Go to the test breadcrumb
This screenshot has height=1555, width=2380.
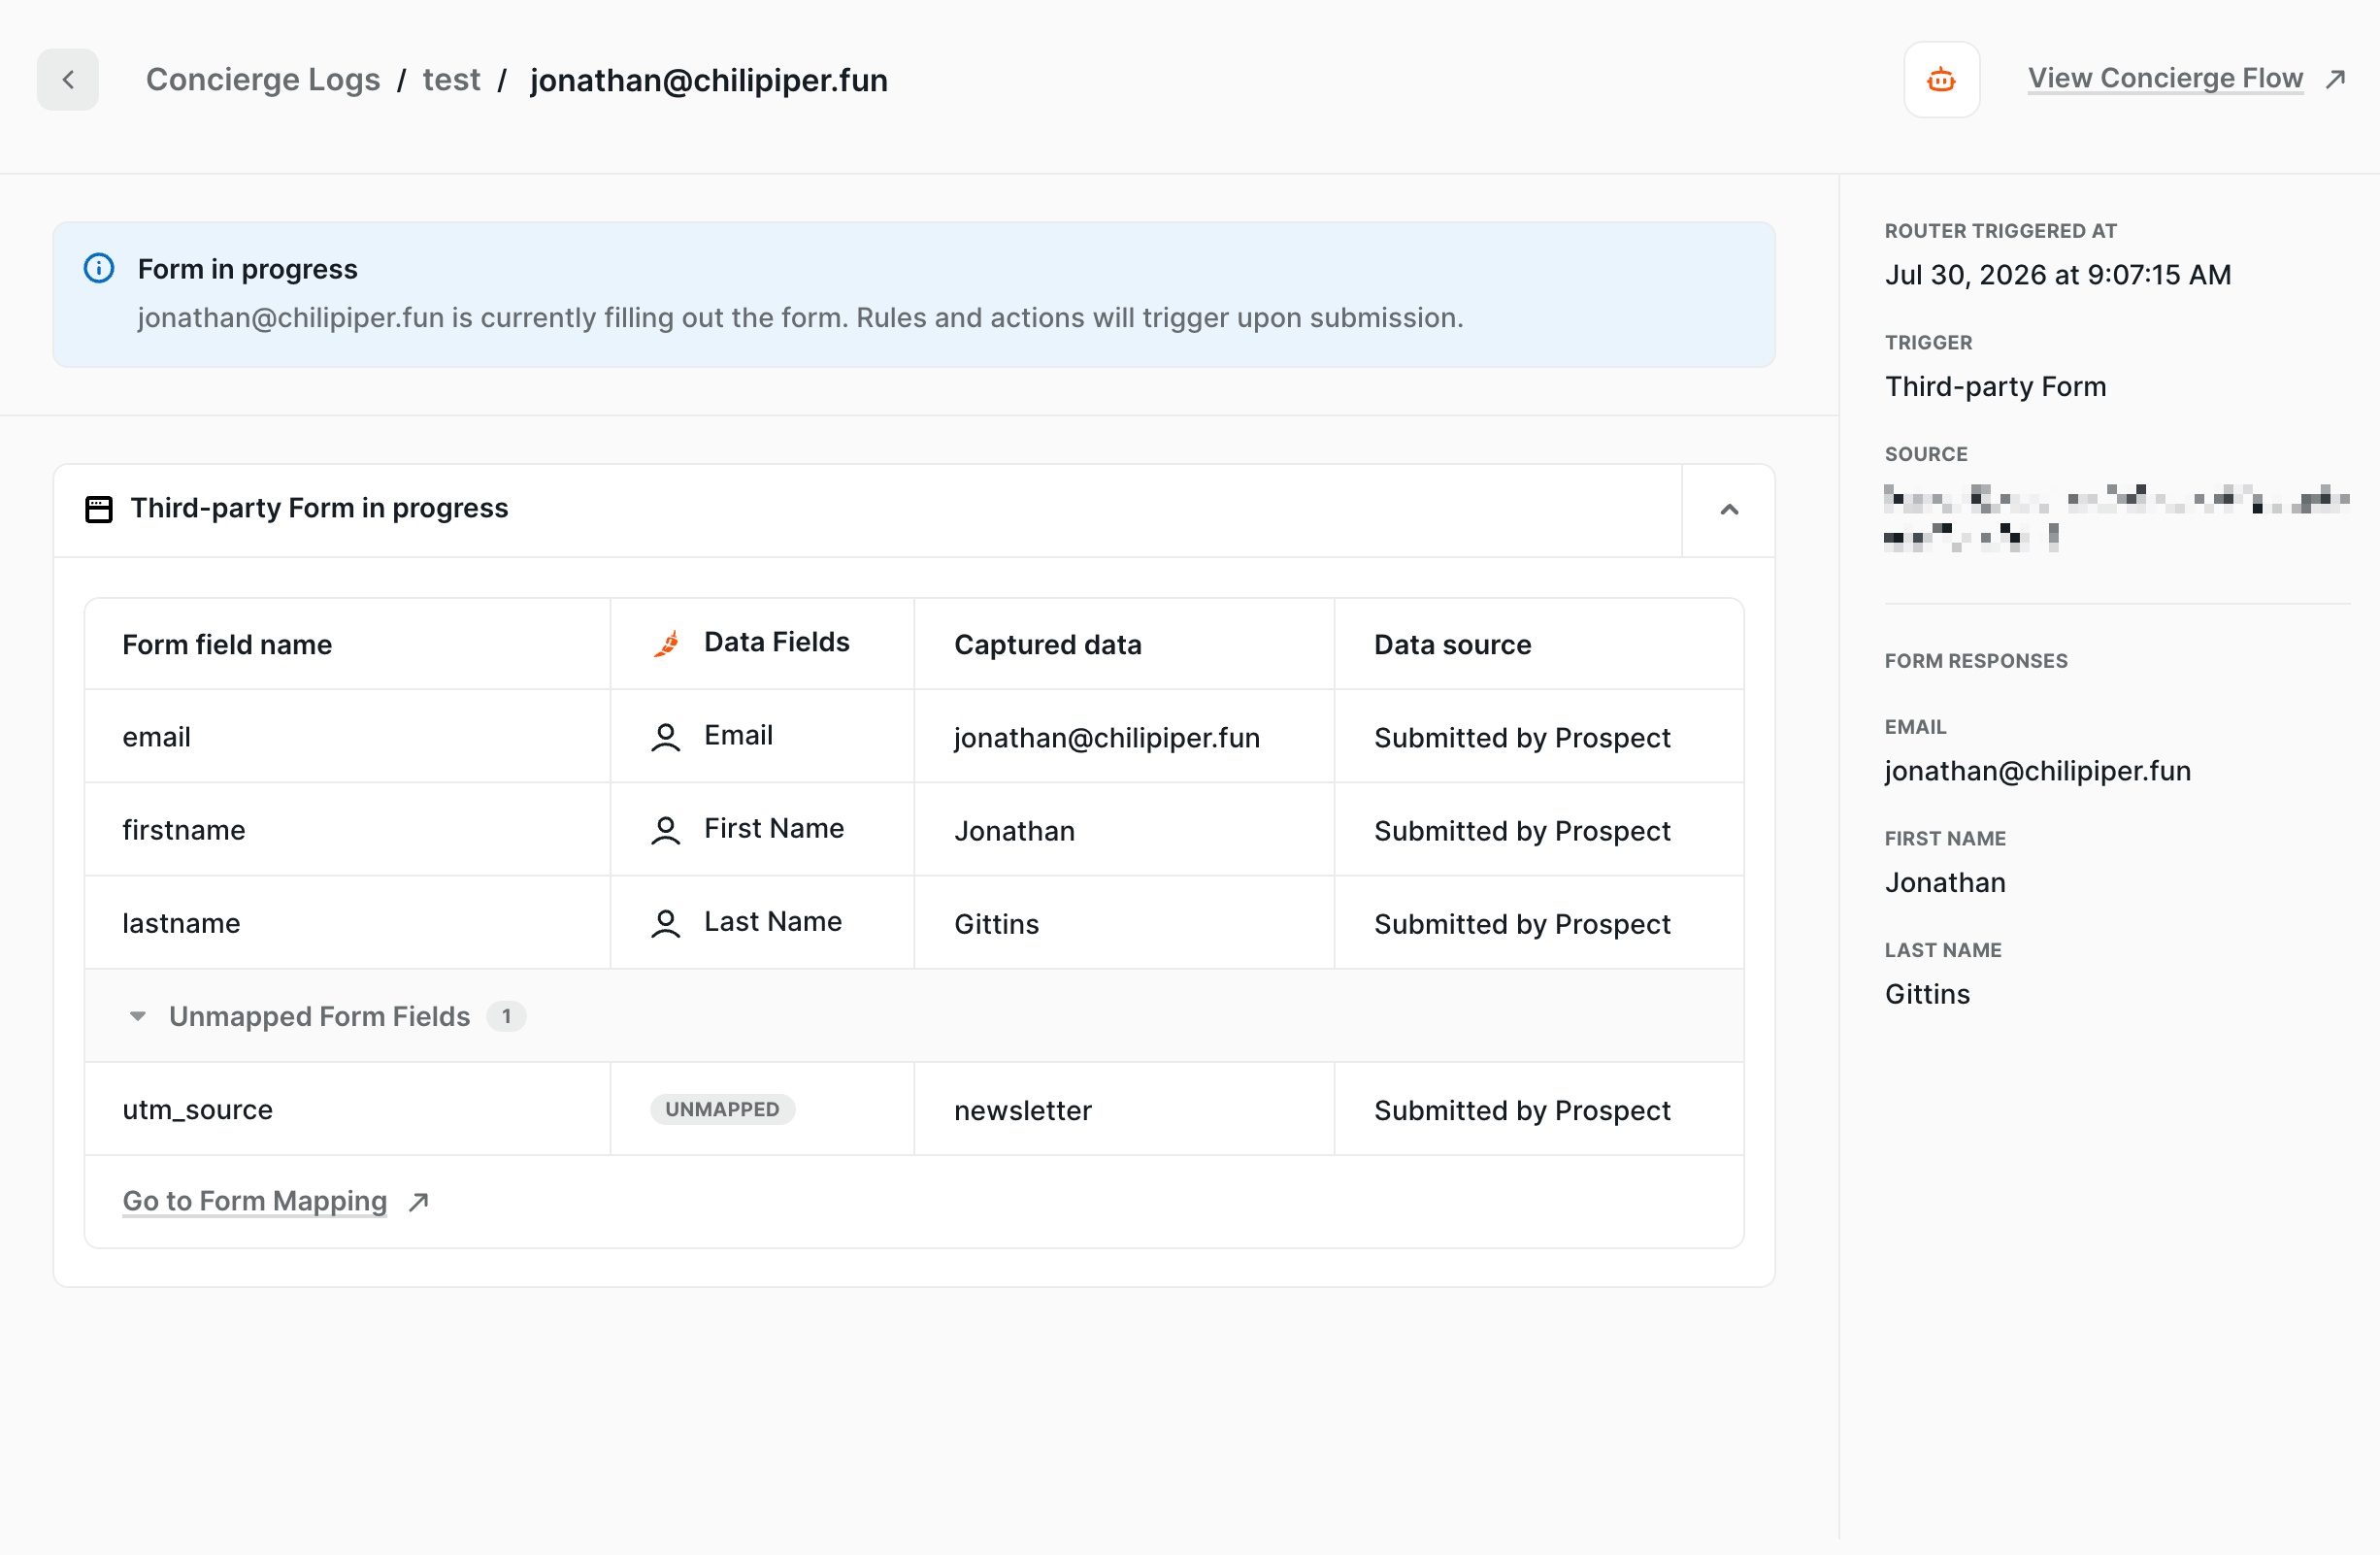click(x=451, y=80)
